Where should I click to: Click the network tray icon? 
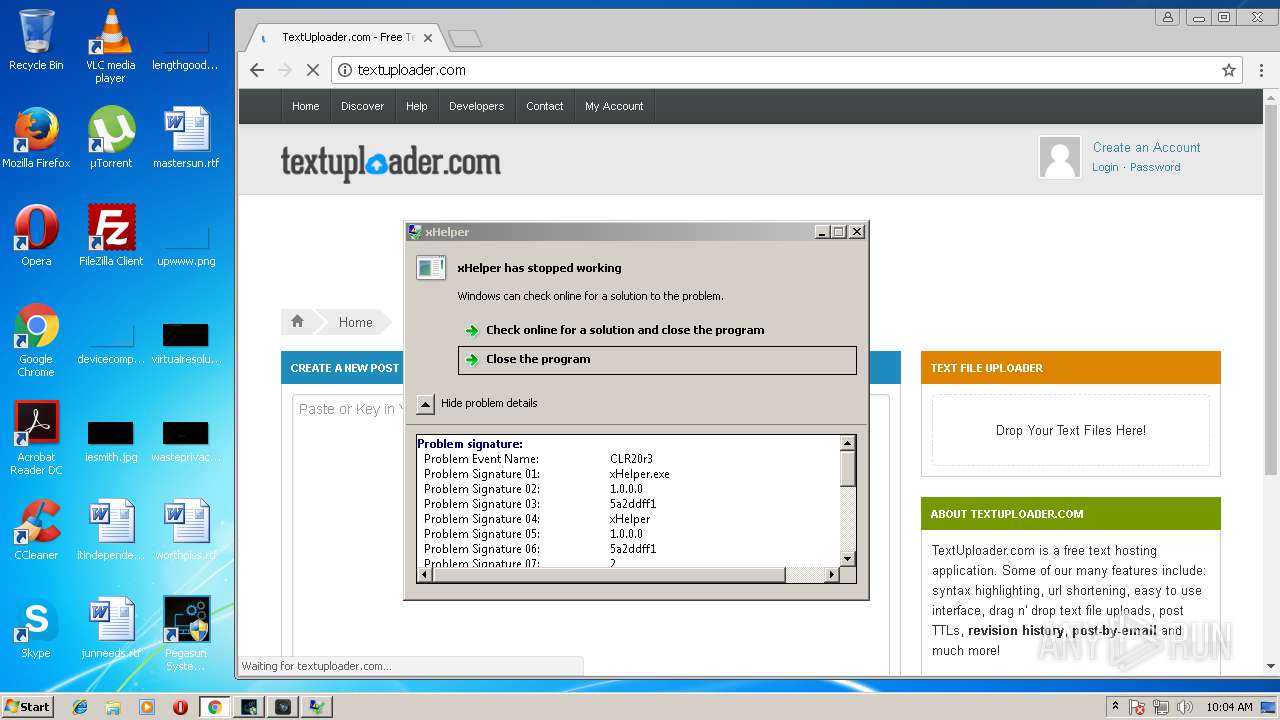pyautogui.click(x=1161, y=707)
